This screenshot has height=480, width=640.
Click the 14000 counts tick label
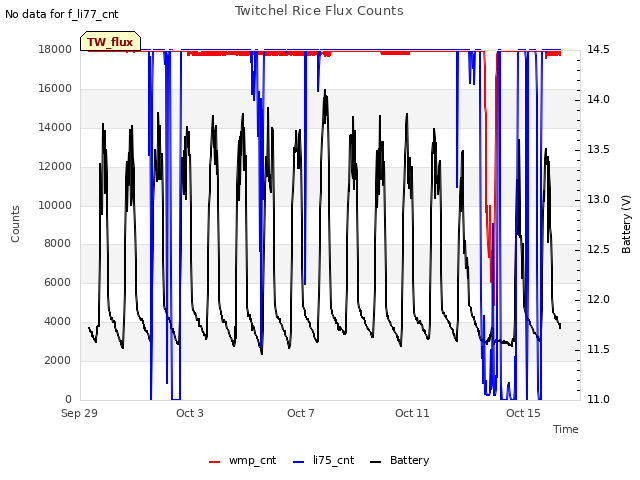coord(55,127)
